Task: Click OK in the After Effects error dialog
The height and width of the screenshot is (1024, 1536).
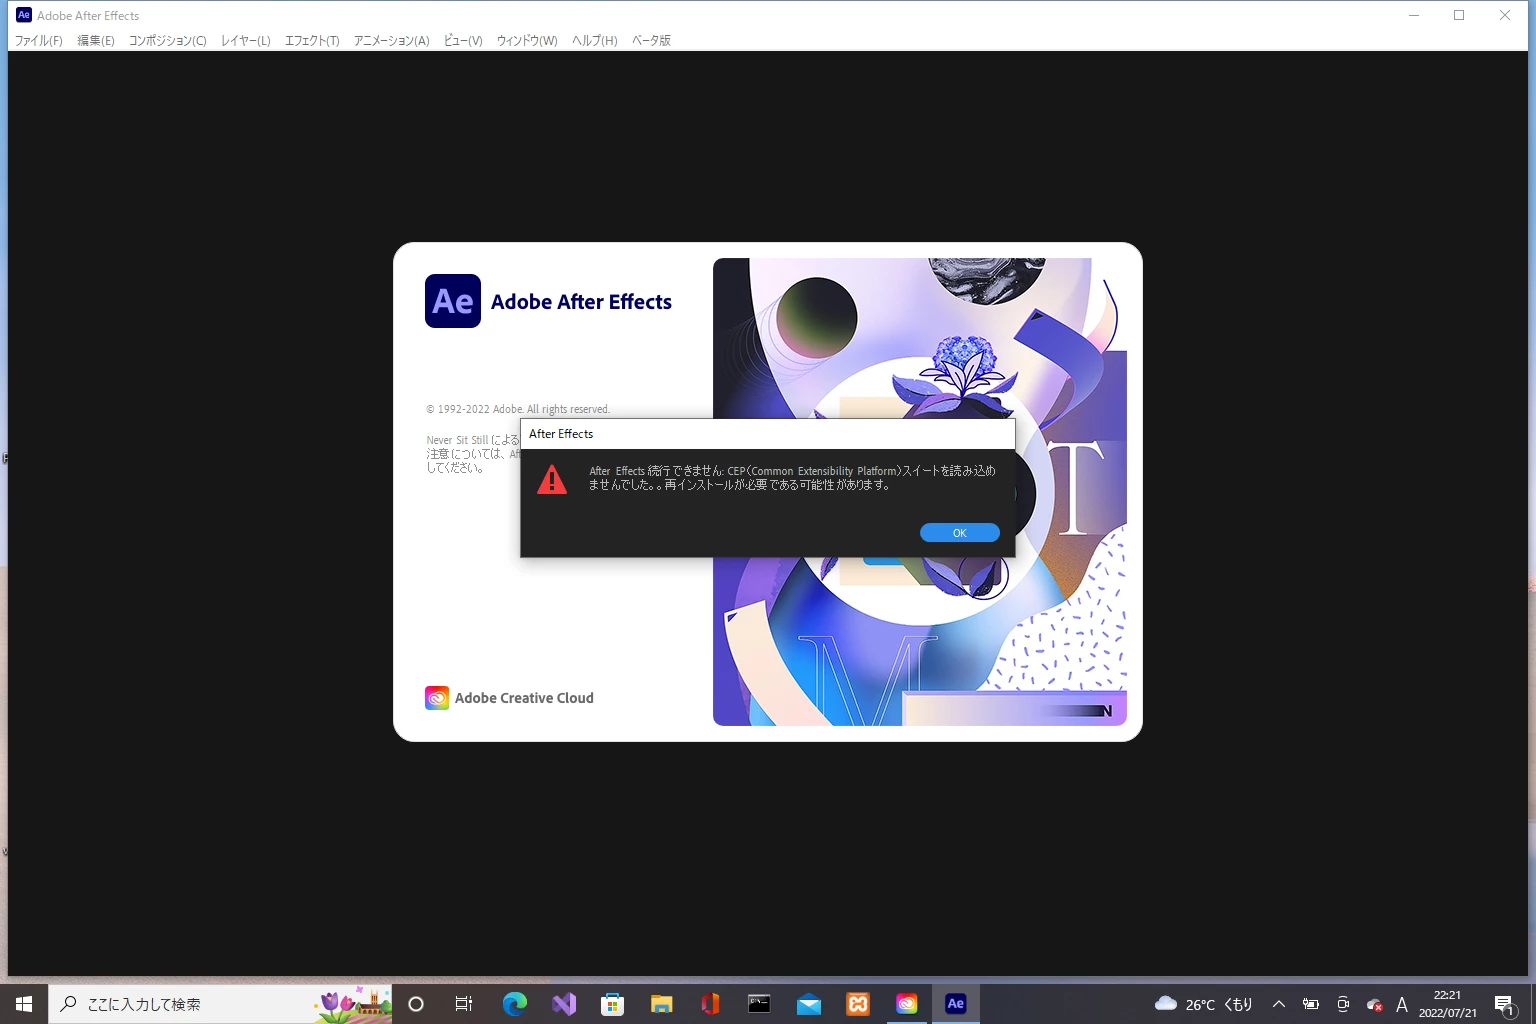Action: [x=959, y=533]
